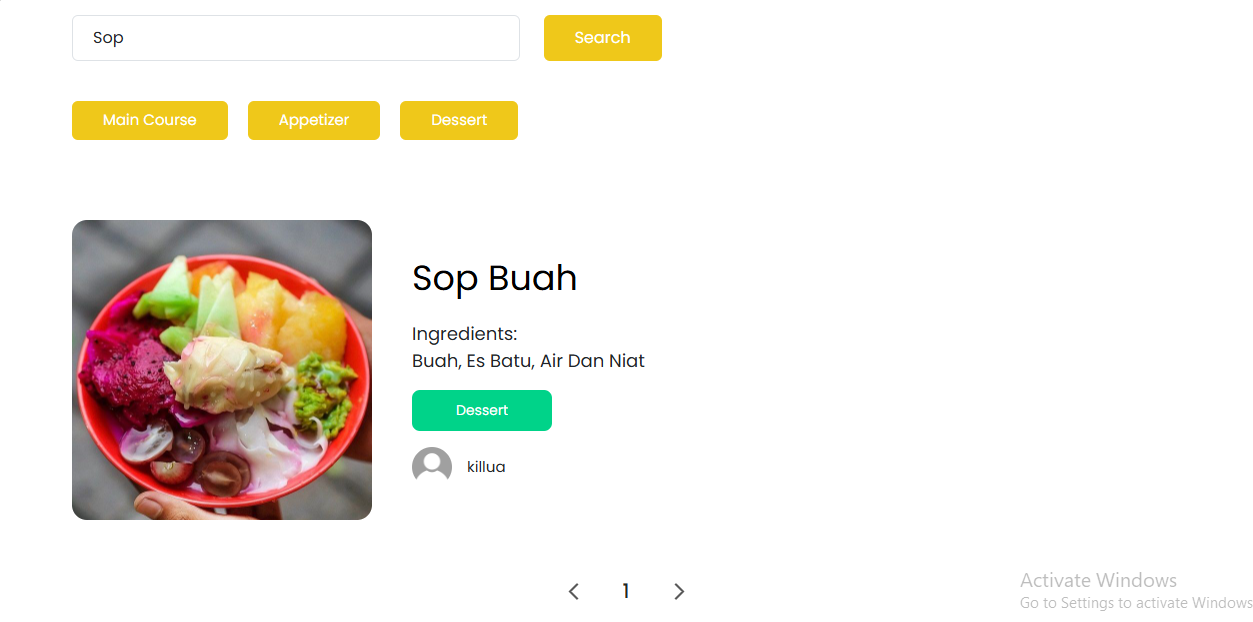Click the bowl photo on recipe card

(x=221, y=369)
